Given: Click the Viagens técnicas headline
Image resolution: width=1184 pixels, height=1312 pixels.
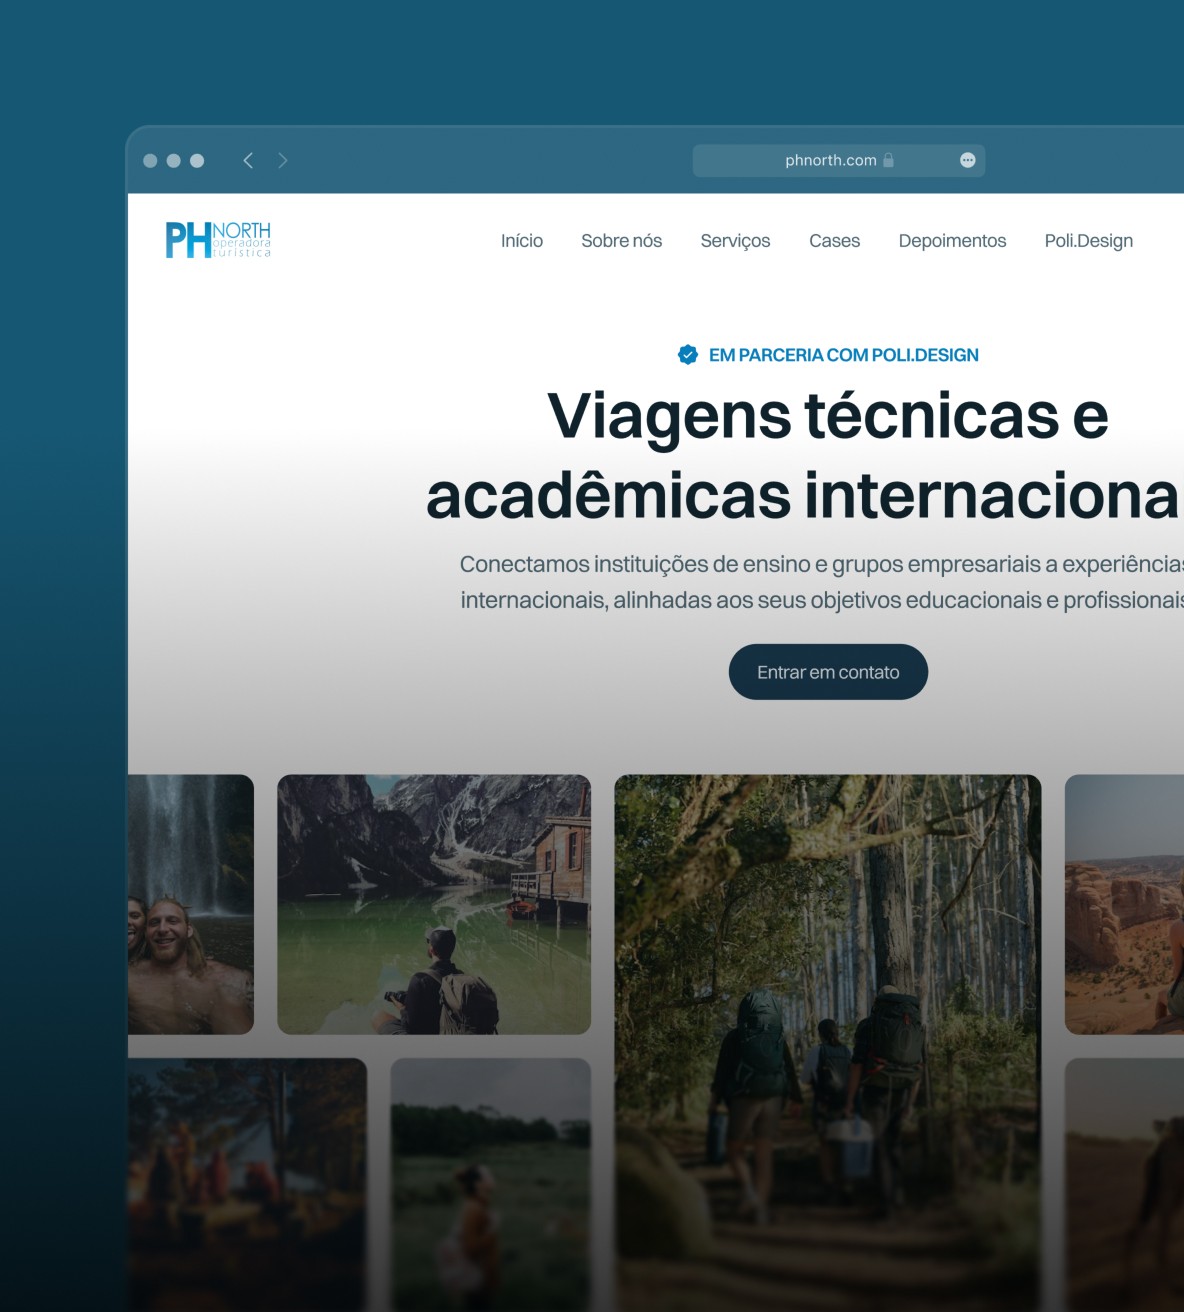Looking at the screenshot, I should tap(806, 456).
